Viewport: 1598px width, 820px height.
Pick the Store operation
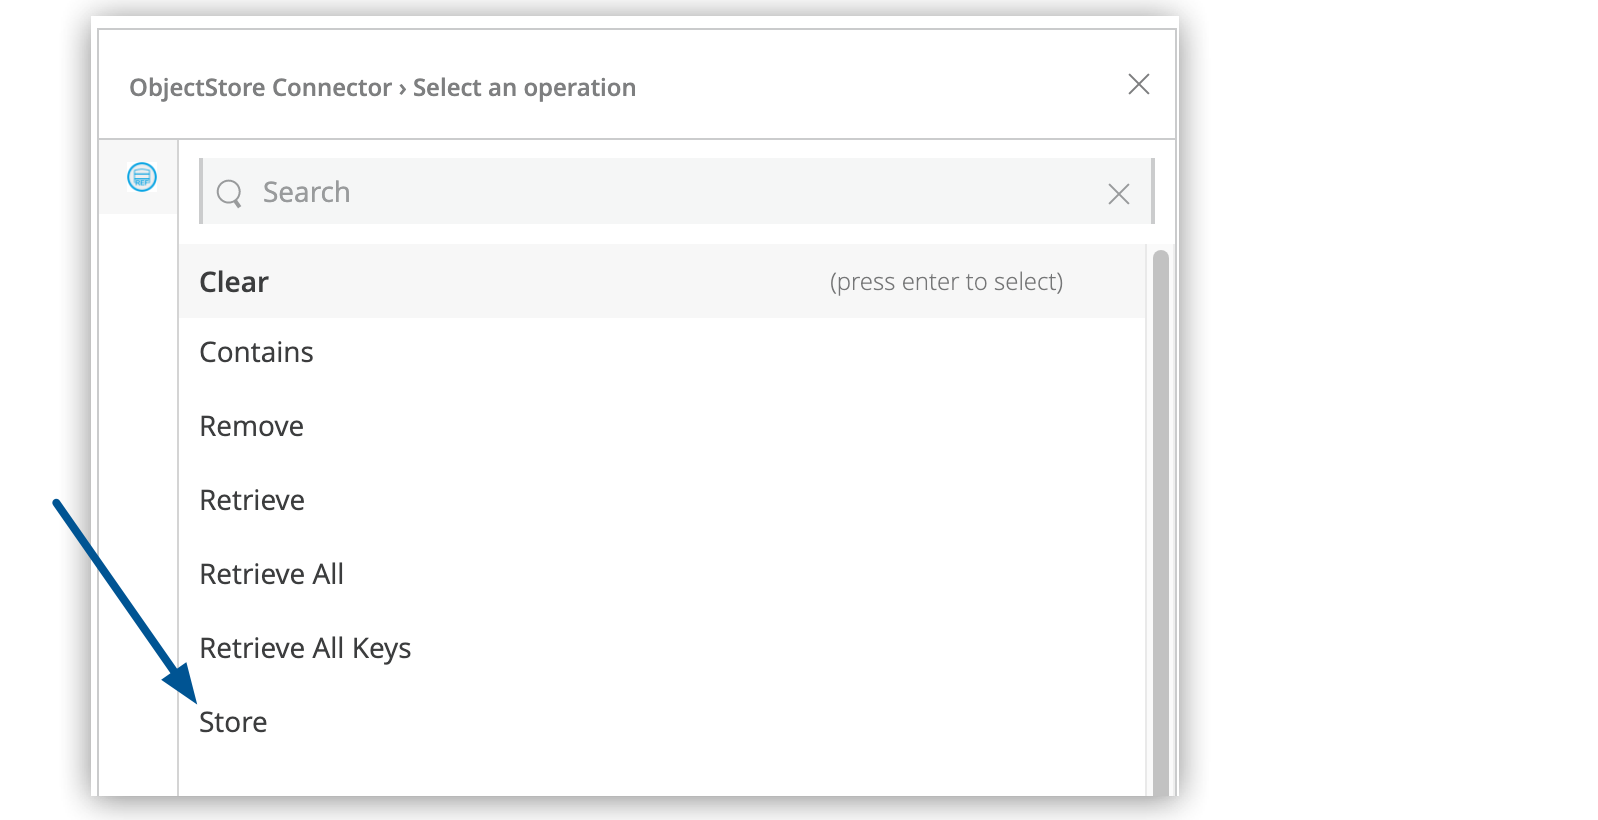click(x=233, y=722)
